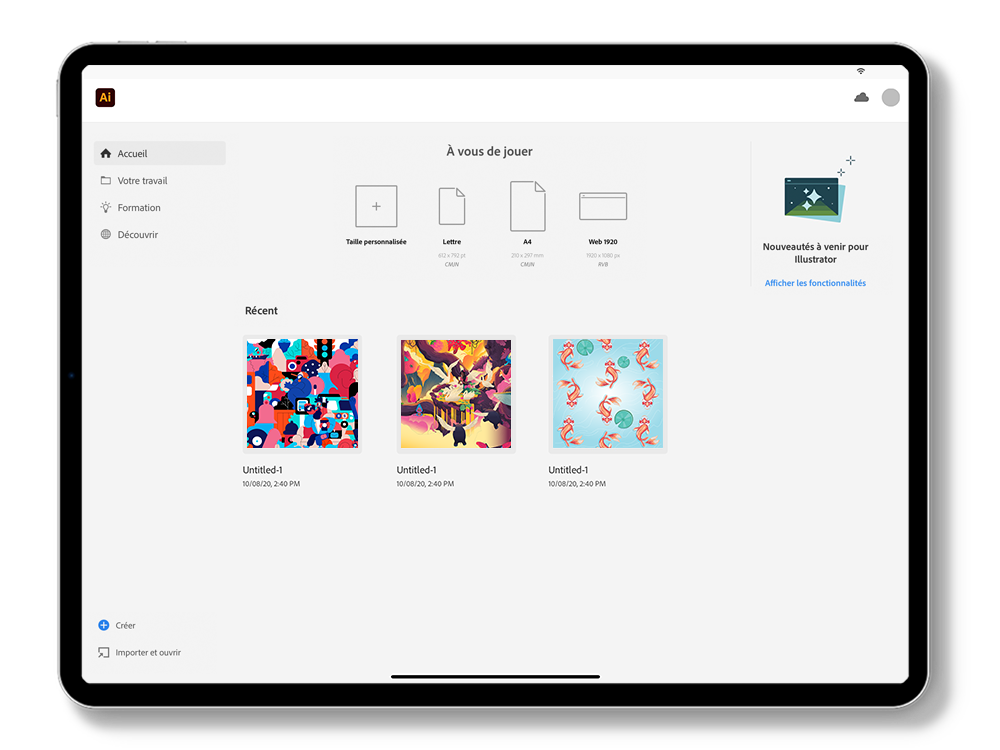Open the account profile avatar
This screenshot has height=750, width=1000.
point(890,97)
